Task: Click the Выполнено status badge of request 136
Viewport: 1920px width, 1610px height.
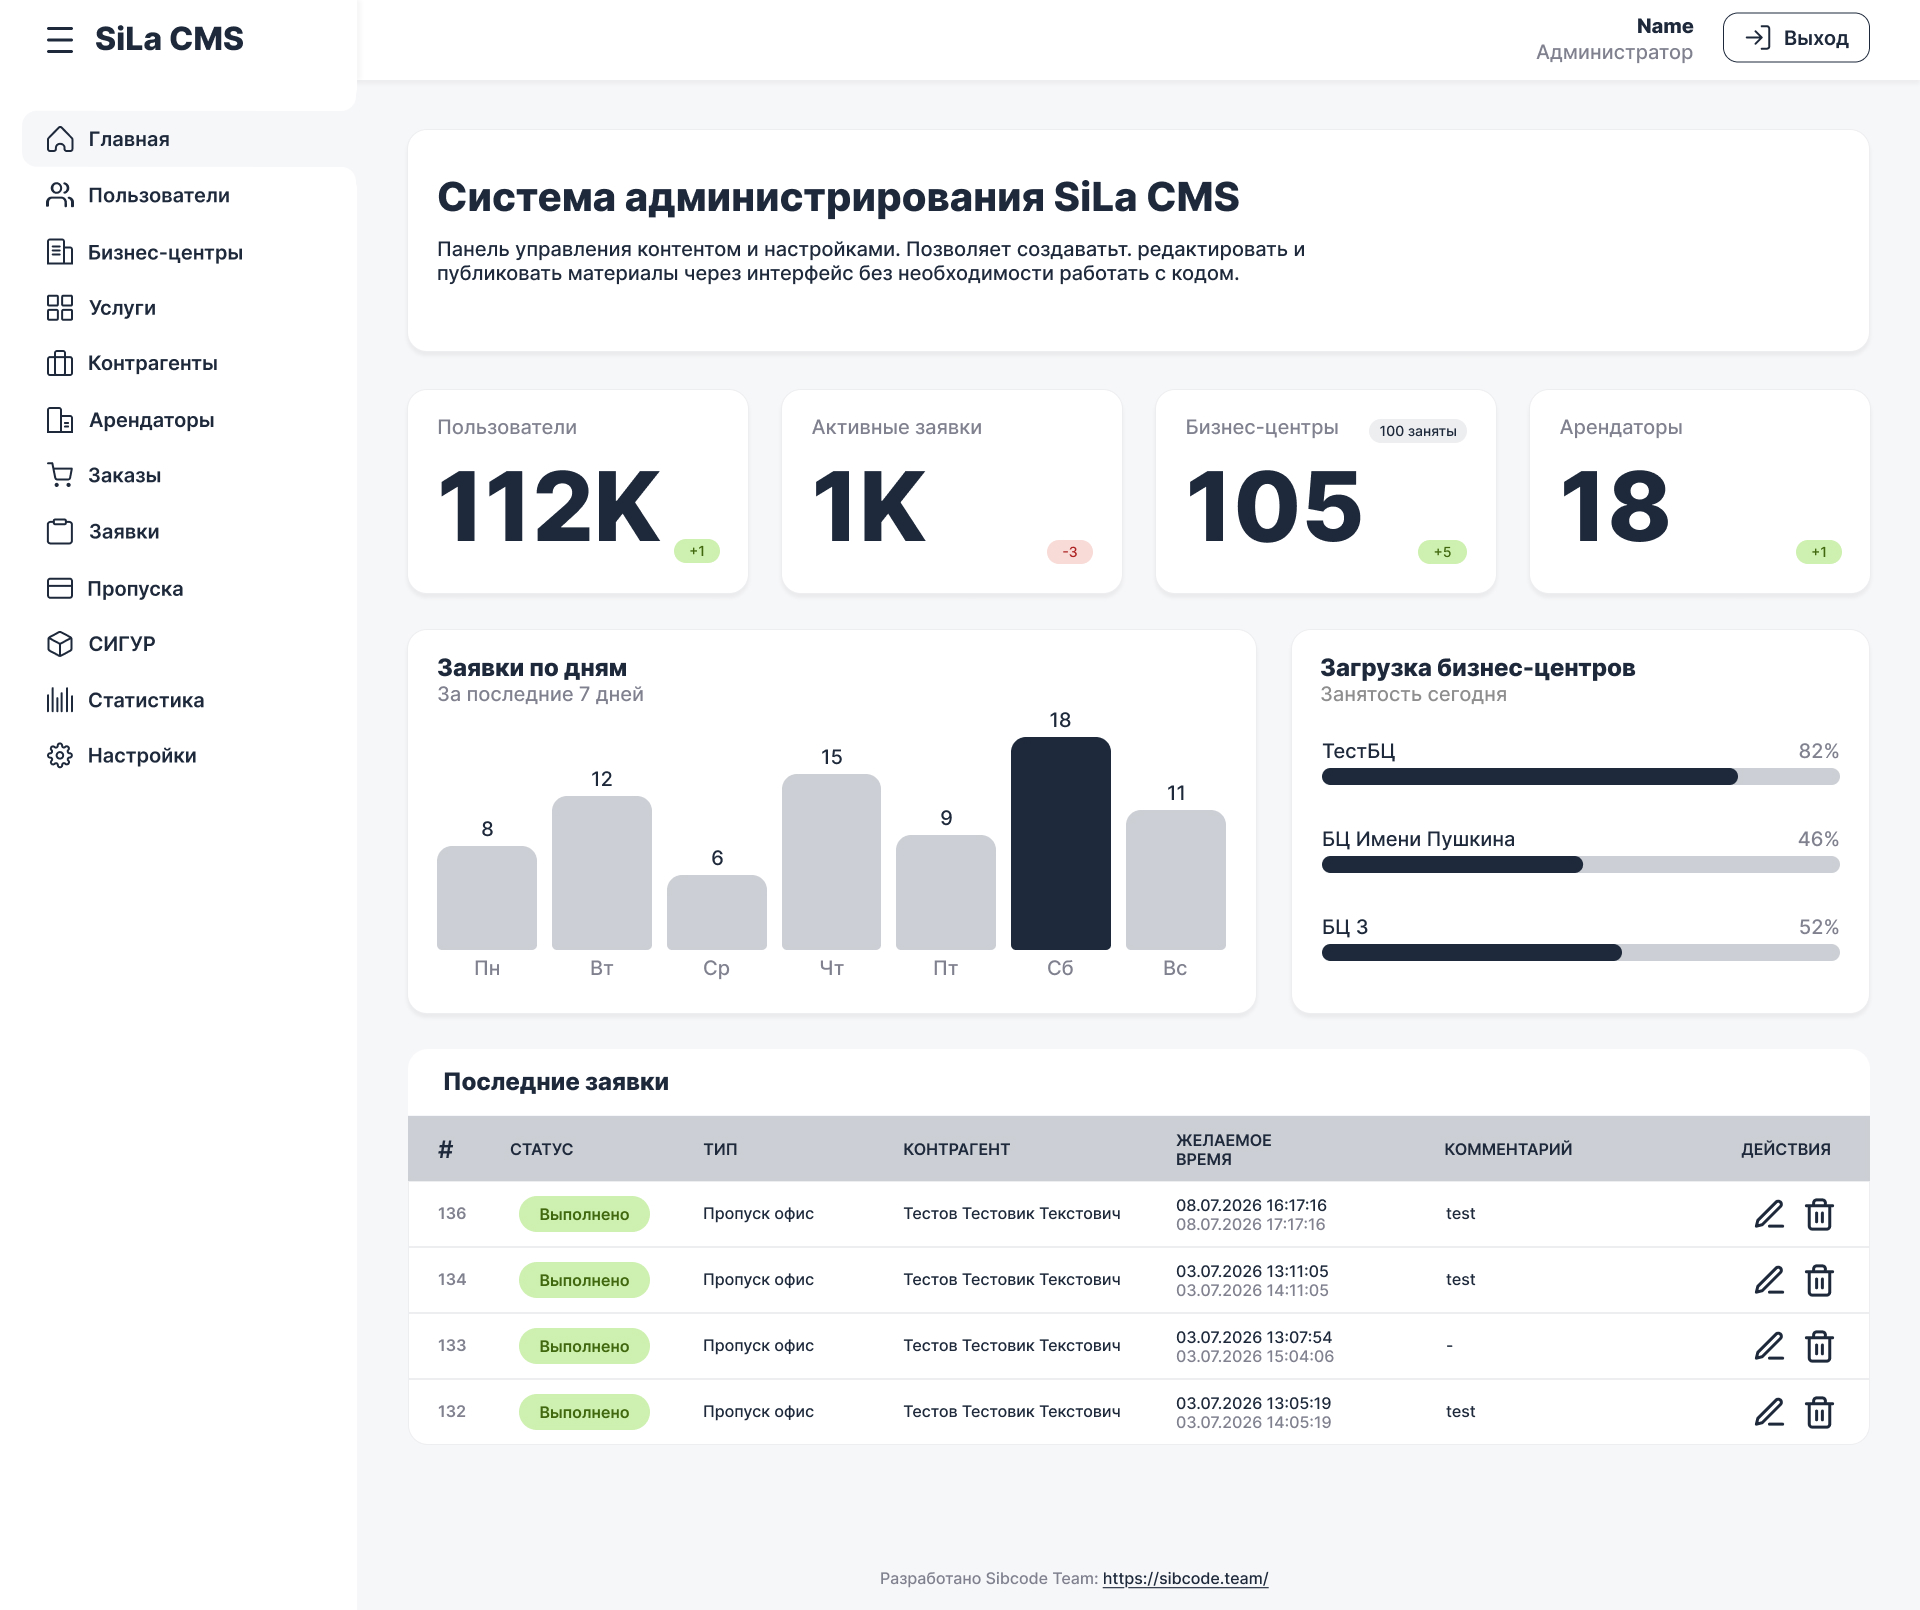Action: click(x=584, y=1214)
